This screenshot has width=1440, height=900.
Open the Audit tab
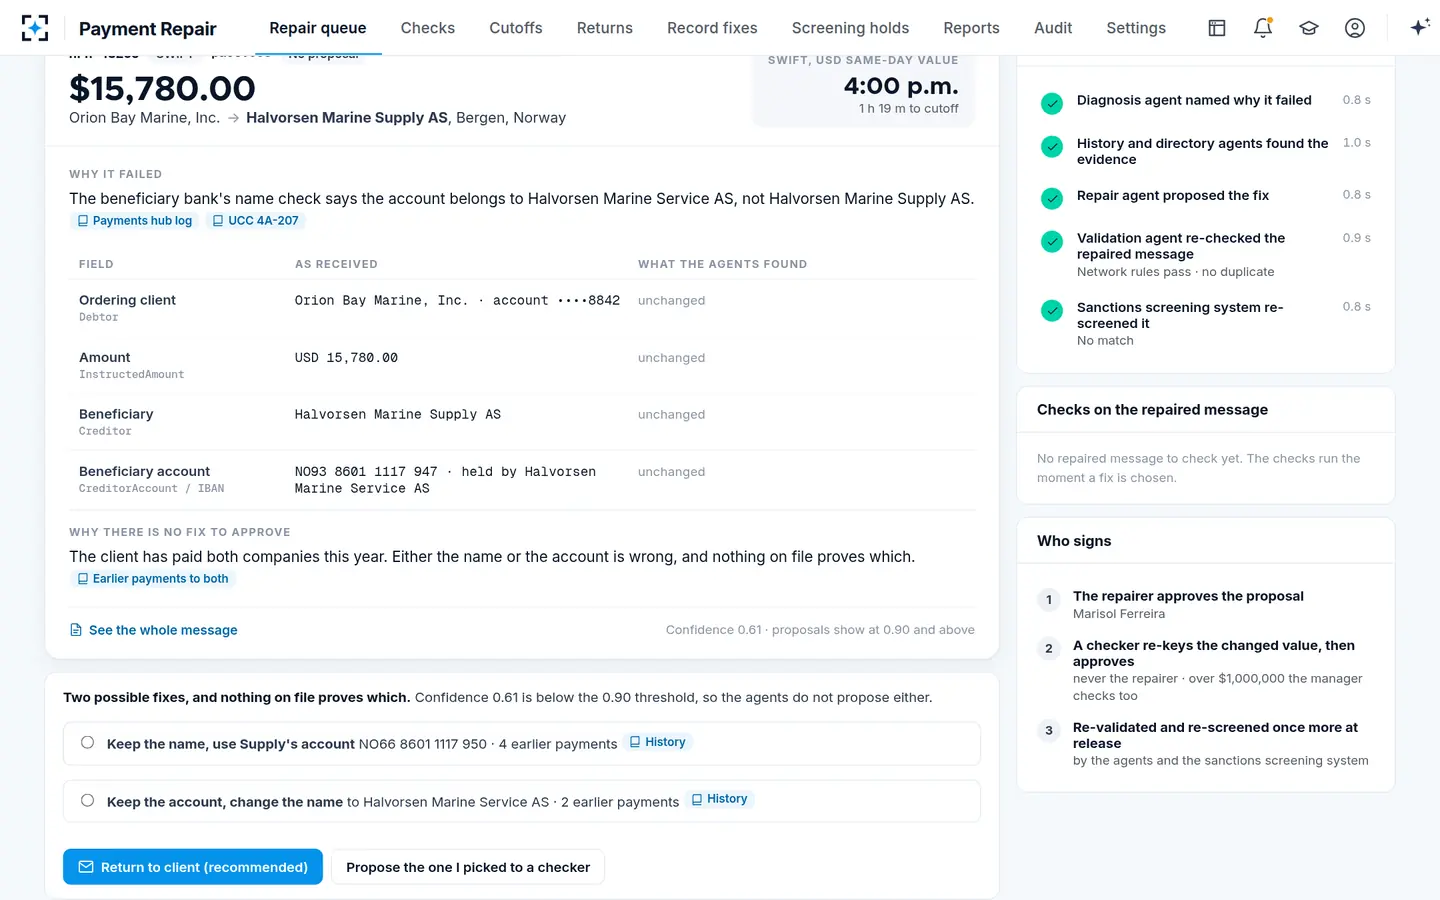coord(1053,28)
